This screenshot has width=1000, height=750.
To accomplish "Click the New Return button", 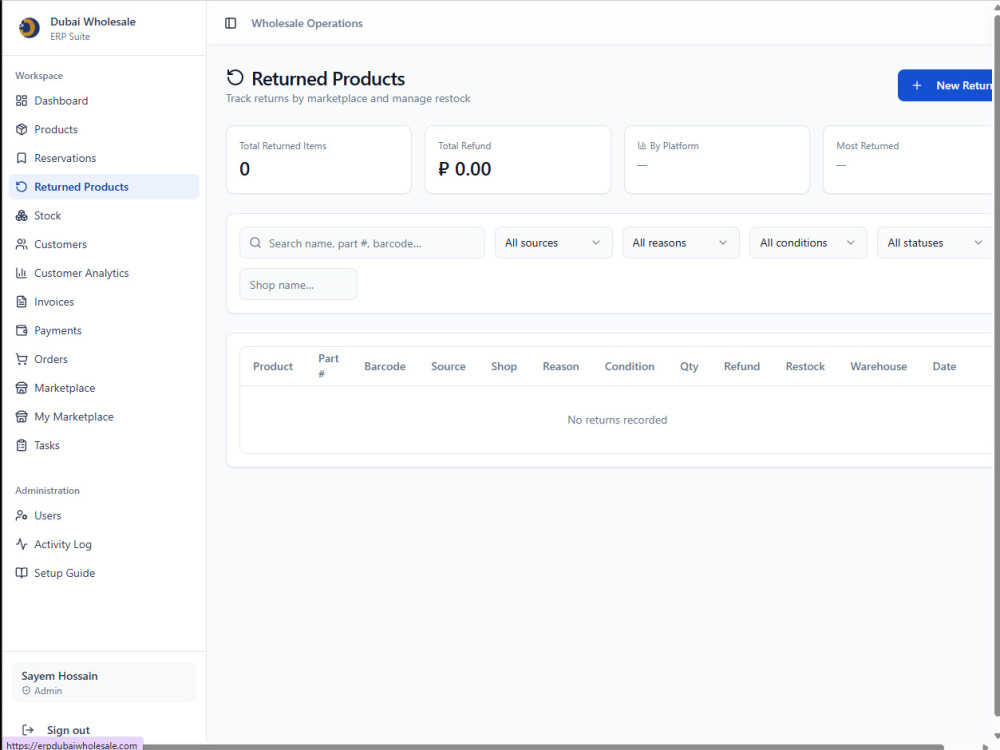I will [x=945, y=85].
